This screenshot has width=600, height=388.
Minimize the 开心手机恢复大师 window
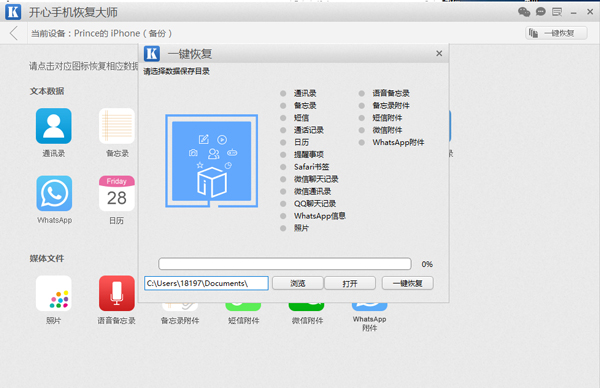(x=573, y=13)
